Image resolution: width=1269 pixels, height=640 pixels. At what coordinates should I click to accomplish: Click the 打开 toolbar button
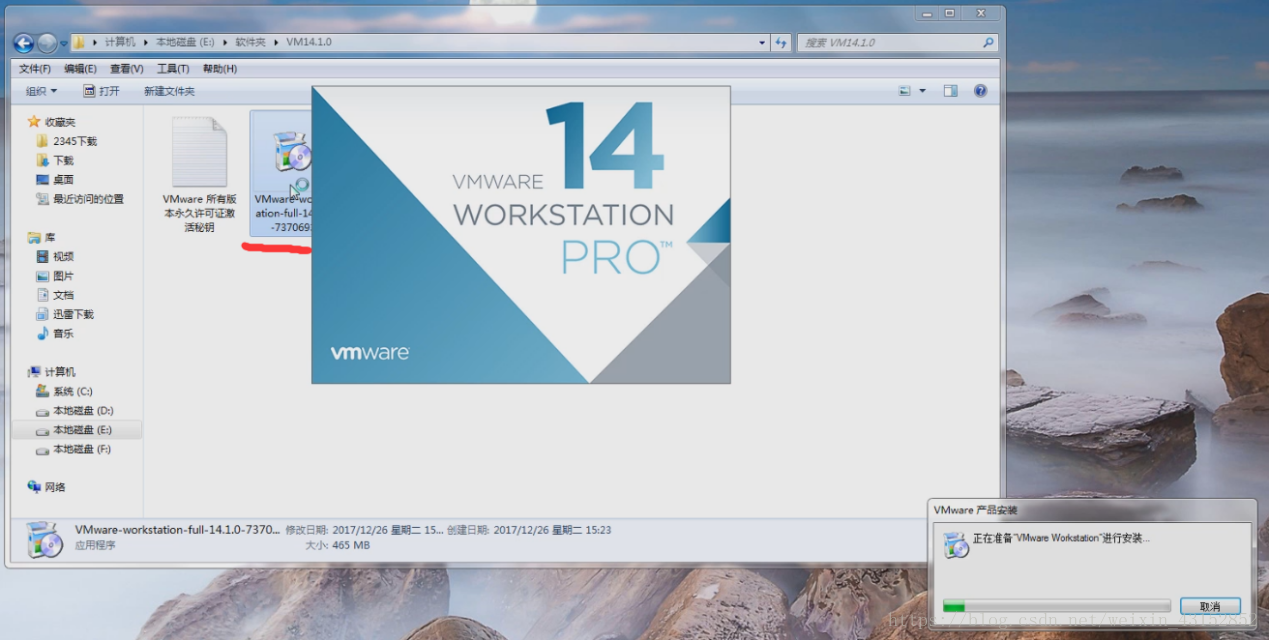tap(101, 91)
